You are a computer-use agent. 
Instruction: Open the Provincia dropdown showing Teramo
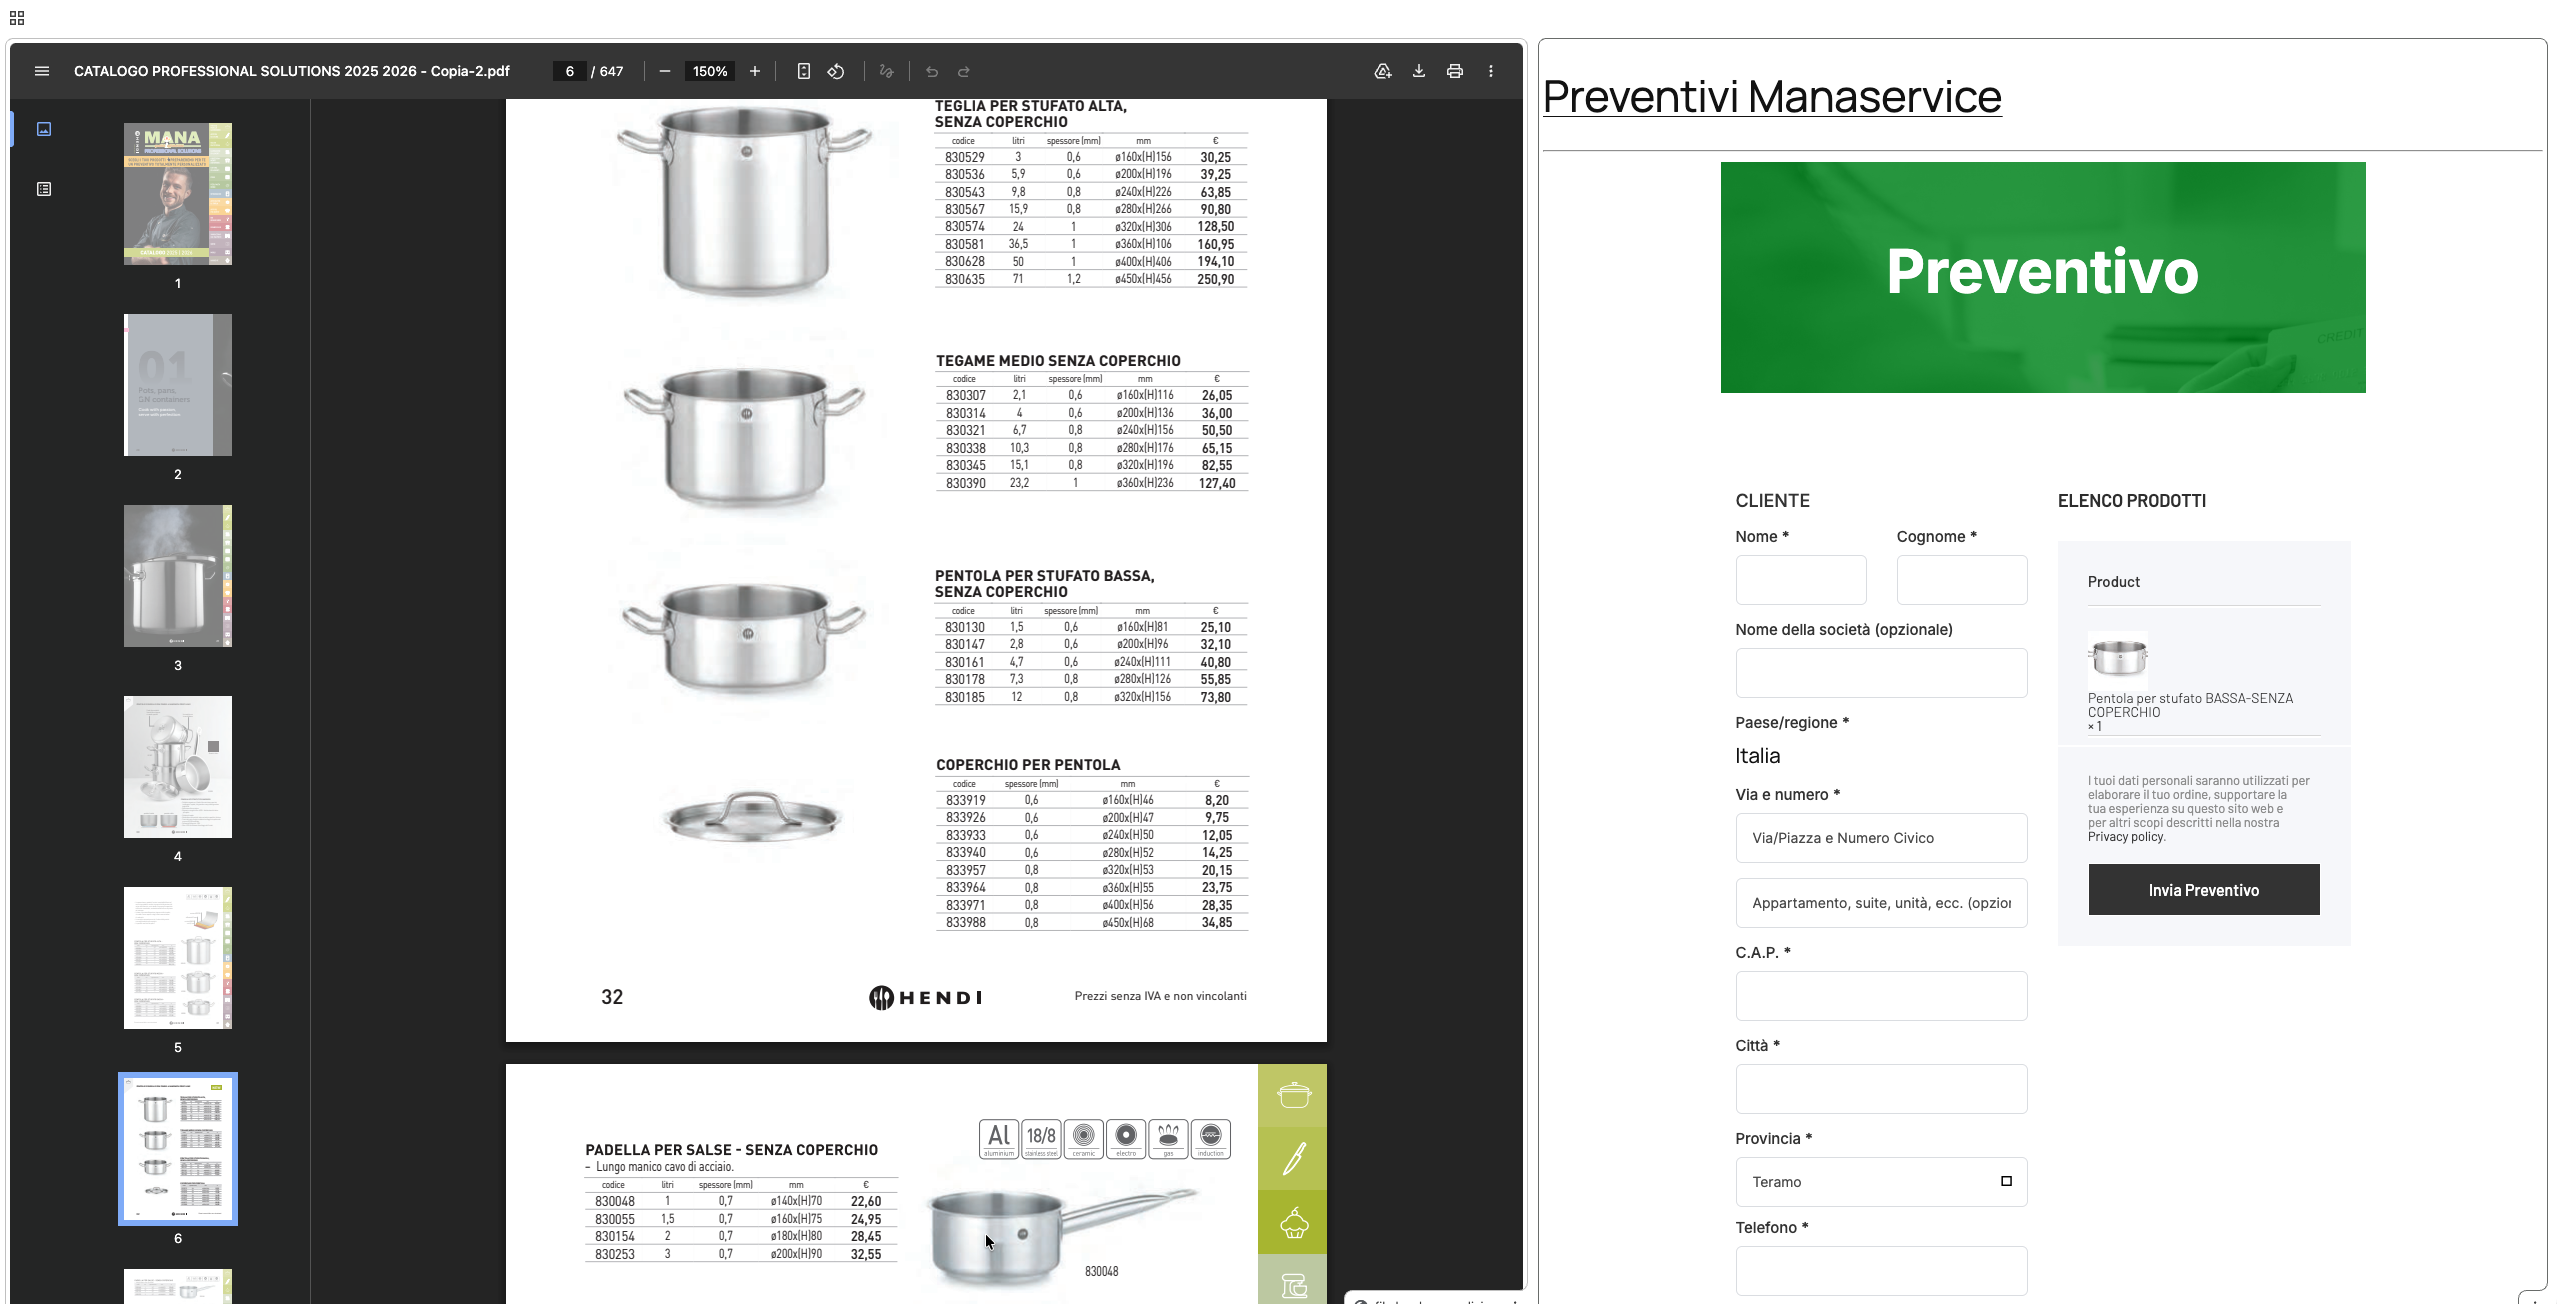coord(1881,1182)
